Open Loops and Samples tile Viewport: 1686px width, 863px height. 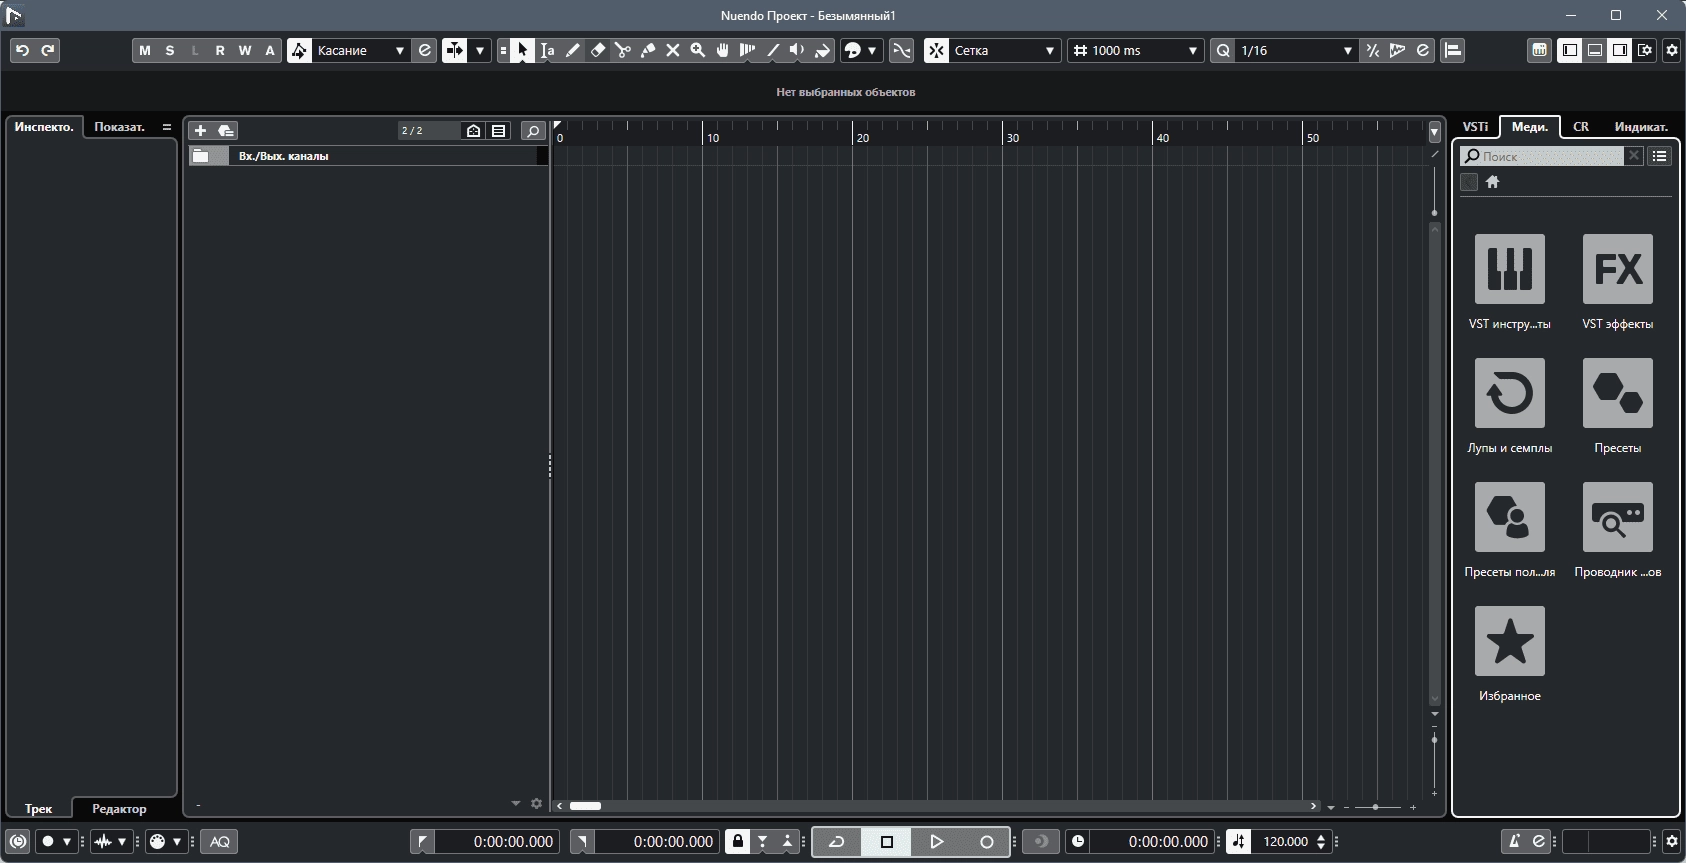point(1509,393)
